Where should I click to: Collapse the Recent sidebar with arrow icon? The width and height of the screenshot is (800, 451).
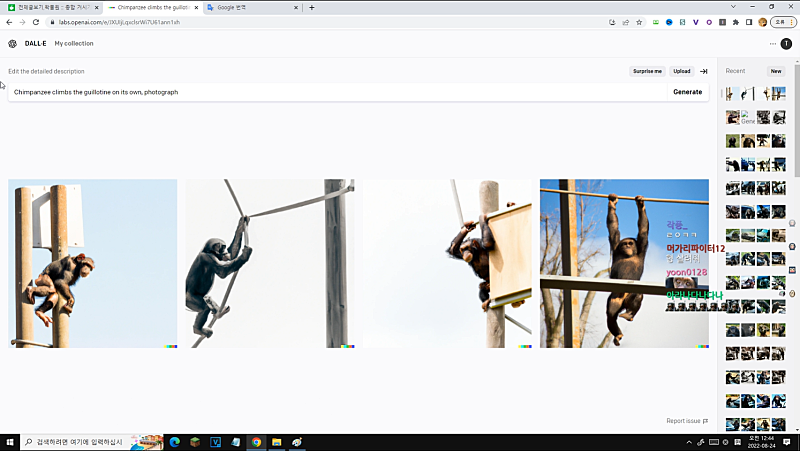coord(704,71)
